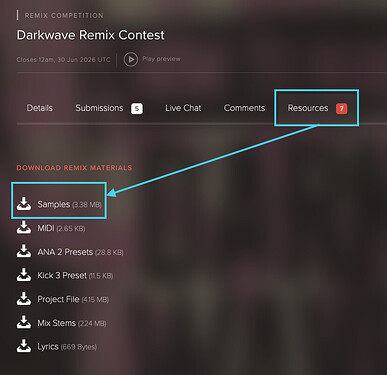
Task: Play the contest preview with circular play button
Action: [x=131, y=59]
